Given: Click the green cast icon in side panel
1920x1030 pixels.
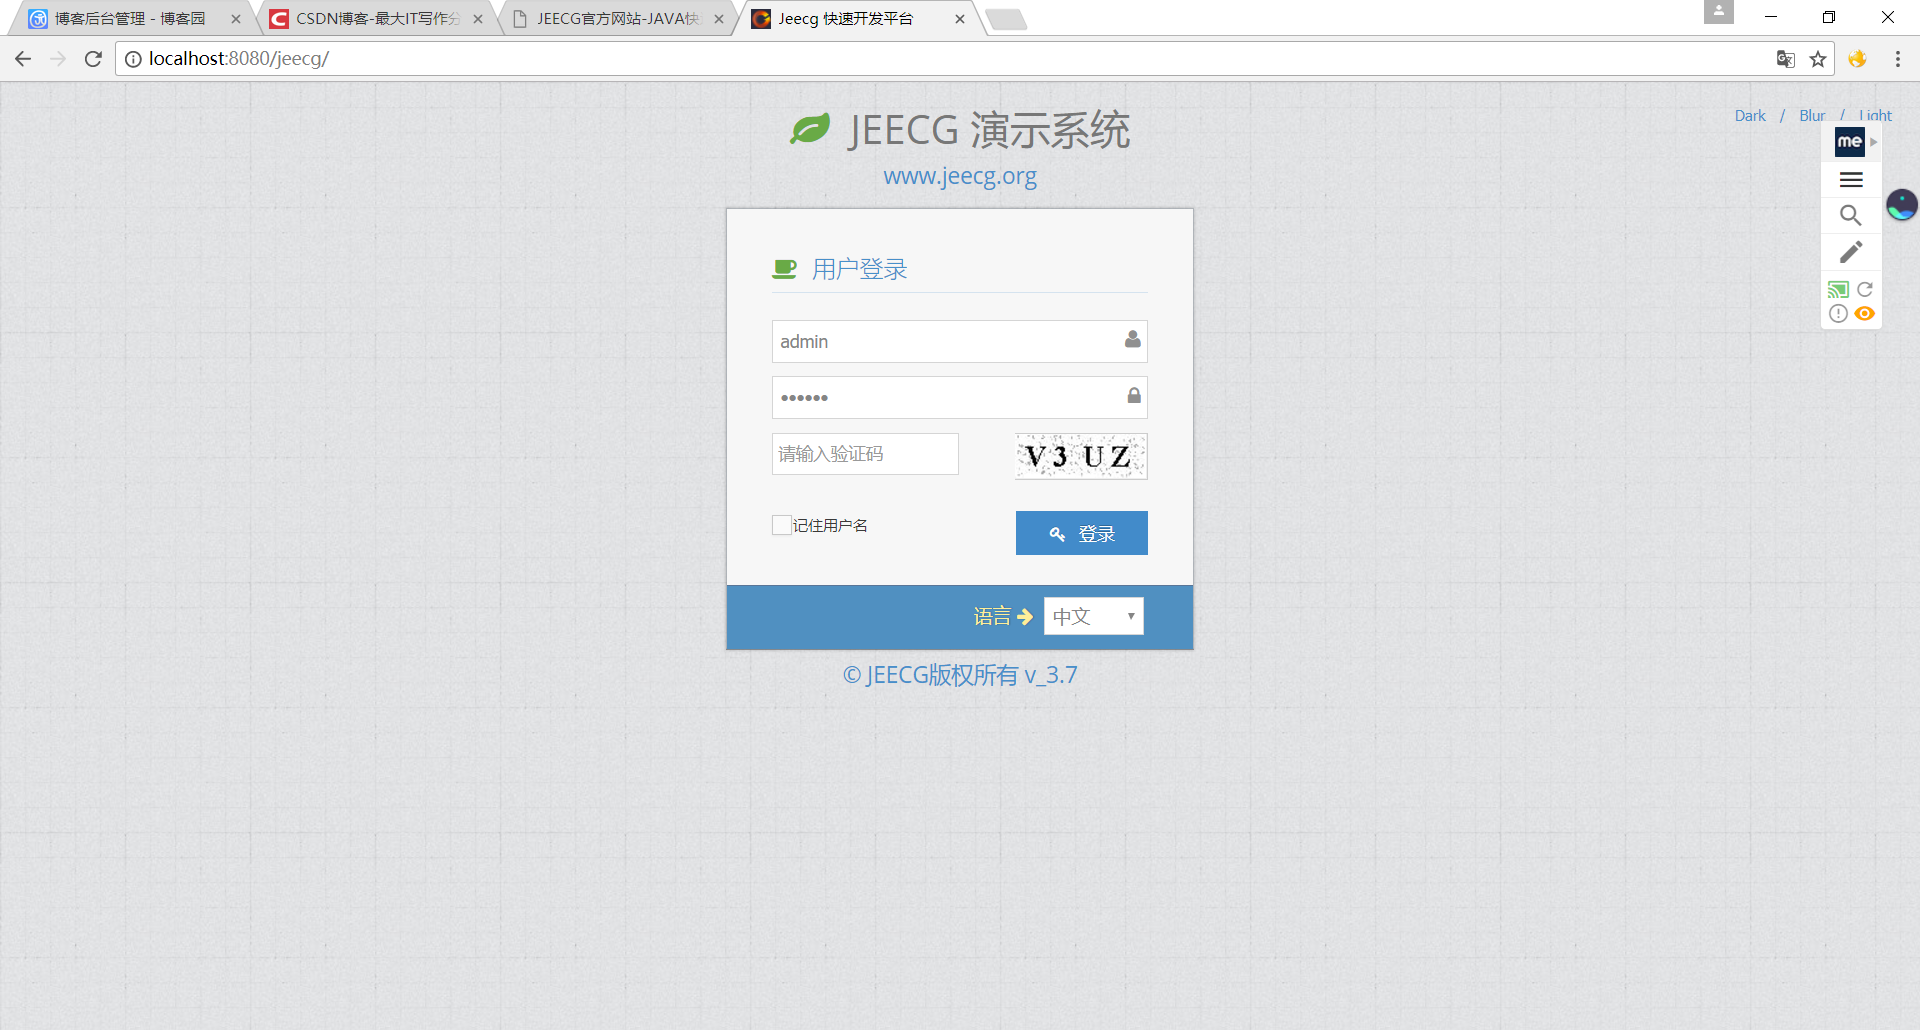Looking at the screenshot, I should tap(1838, 290).
